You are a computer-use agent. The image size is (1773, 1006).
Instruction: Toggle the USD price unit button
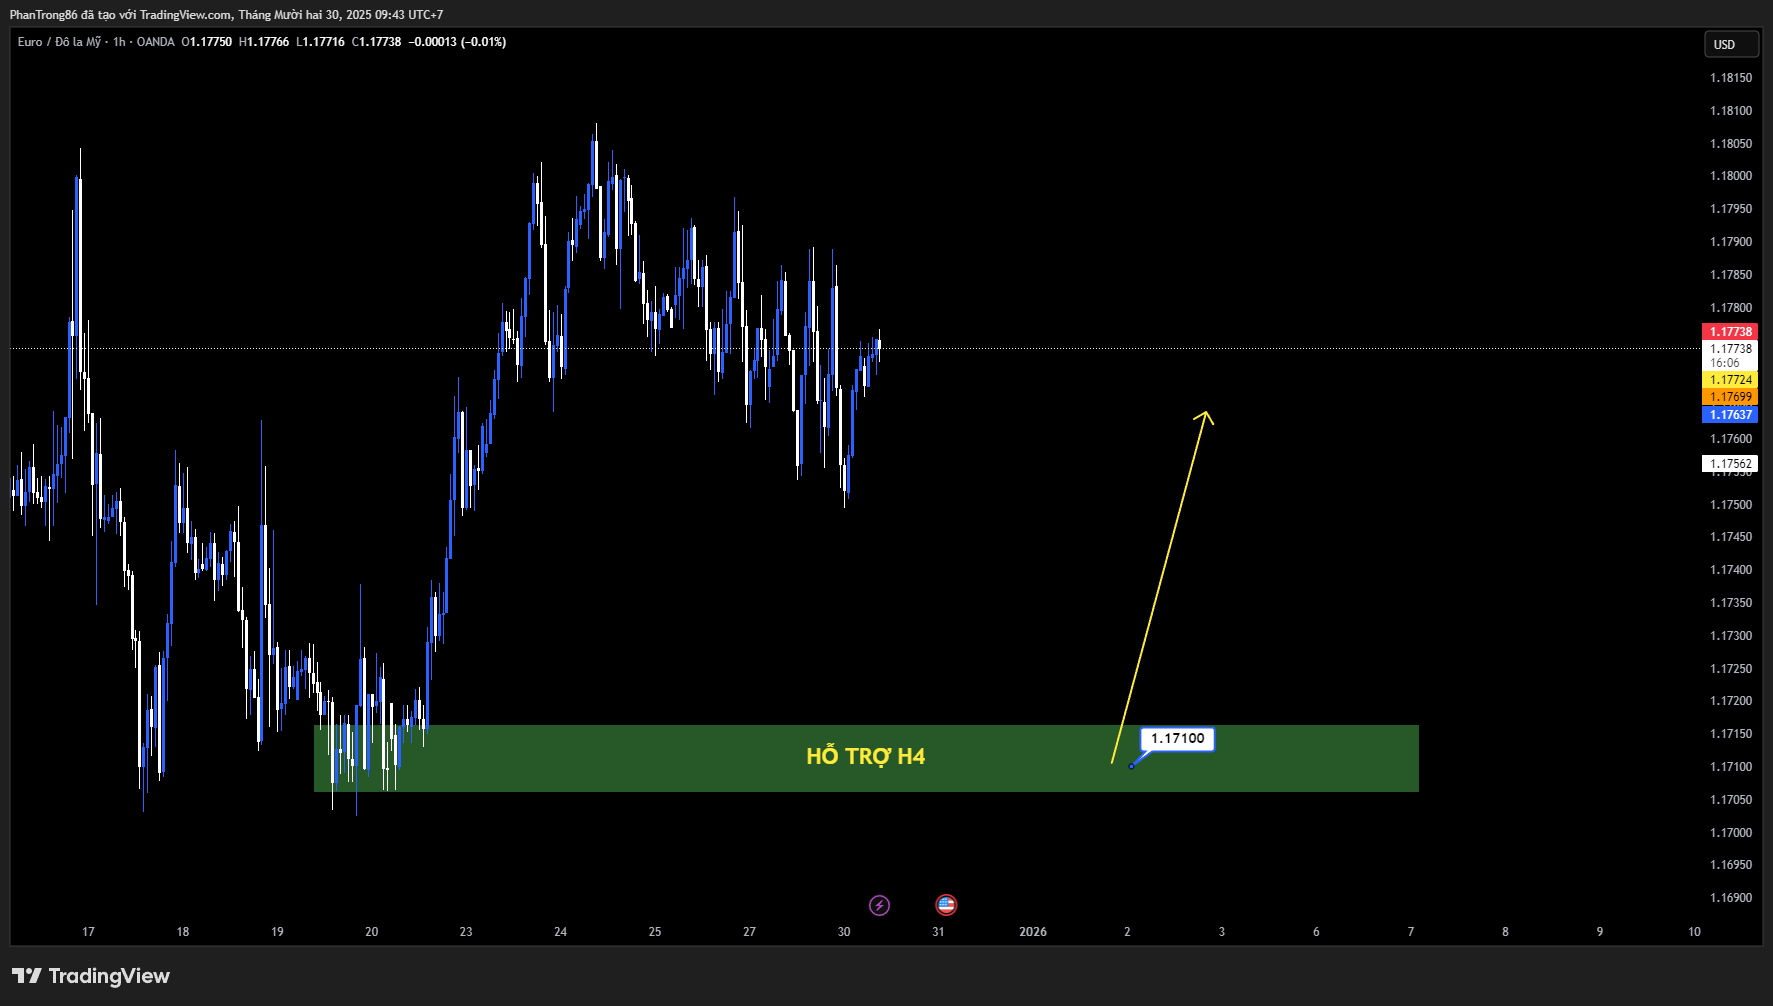tap(1731, 44)
